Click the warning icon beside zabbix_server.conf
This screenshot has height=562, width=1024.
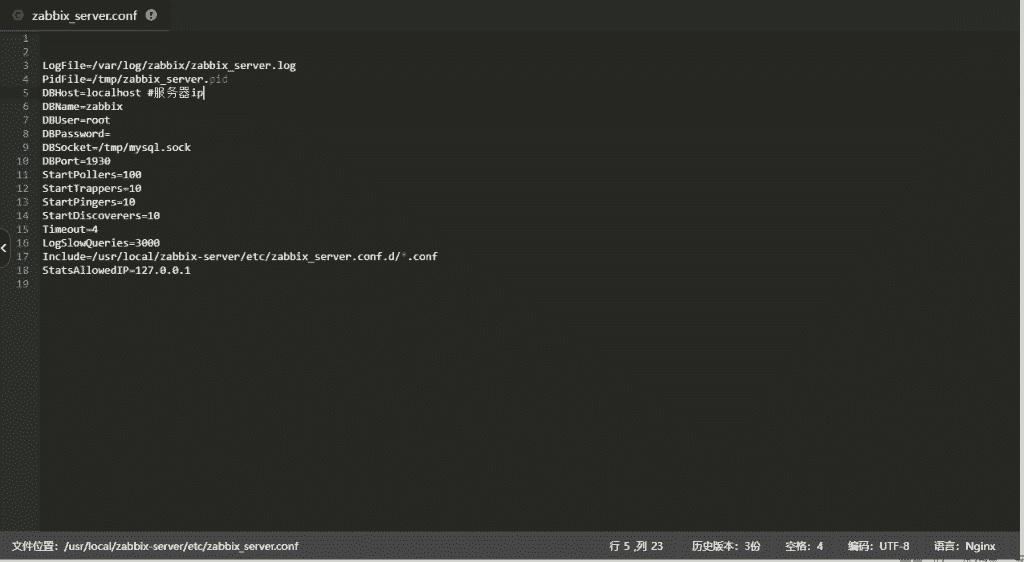pos(152,15)
